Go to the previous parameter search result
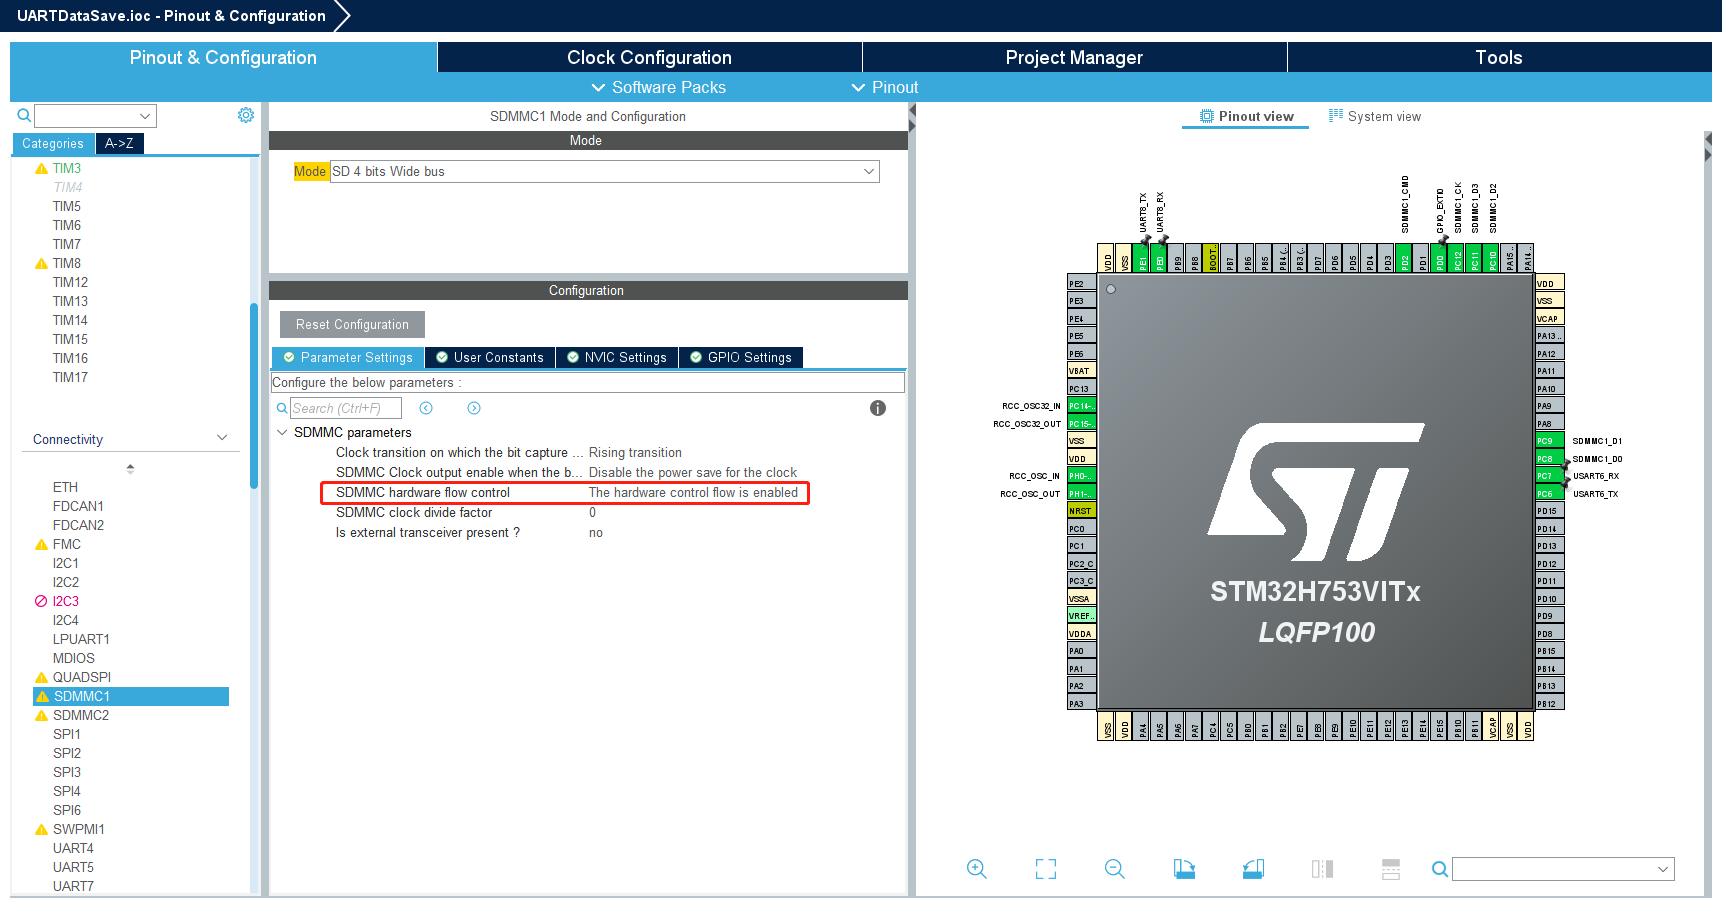The width and height of the screenshot is (1722, 908). coord(426,408)
